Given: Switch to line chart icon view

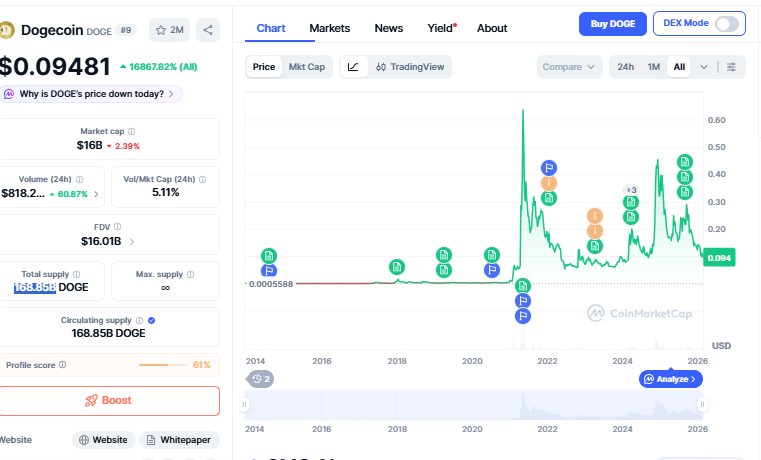Looking at the screenshot, I should point(353,67).
